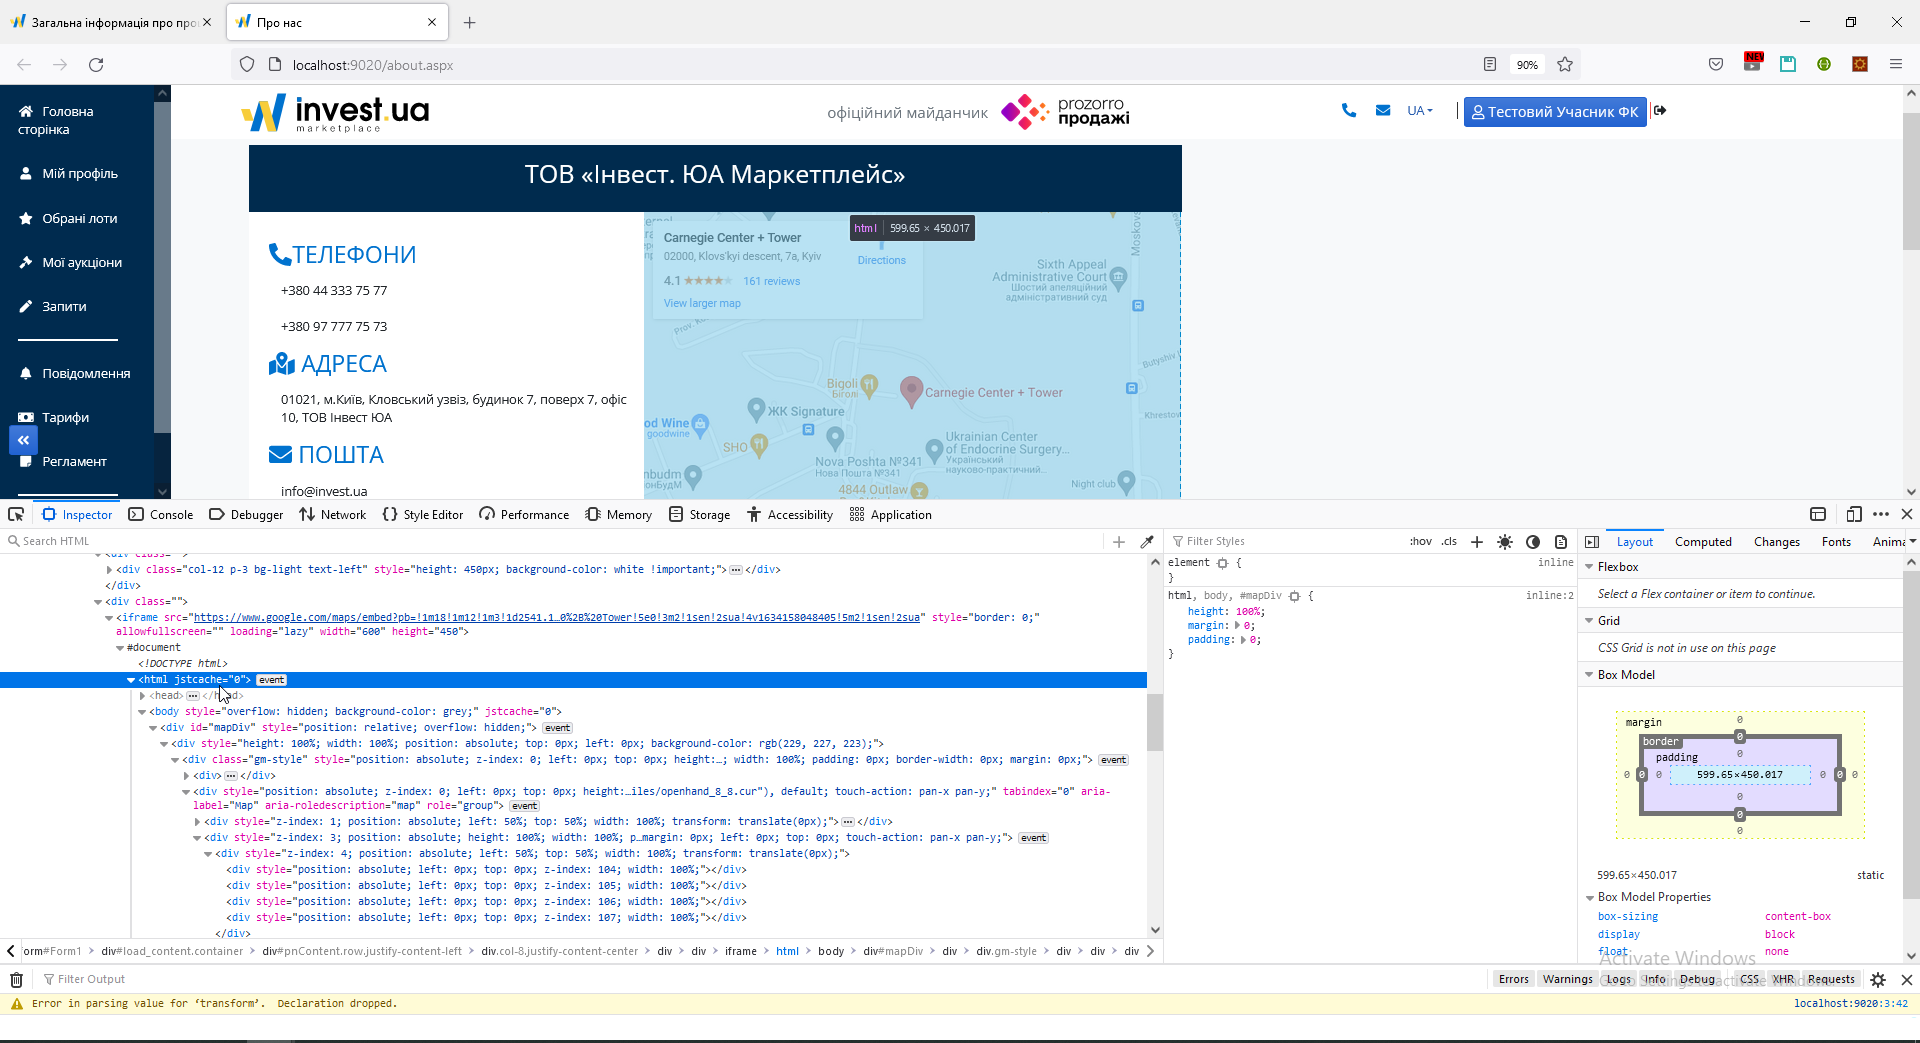Open console settings gear
This screenshot has height=1043, width=1920.
pos(1878,980)
